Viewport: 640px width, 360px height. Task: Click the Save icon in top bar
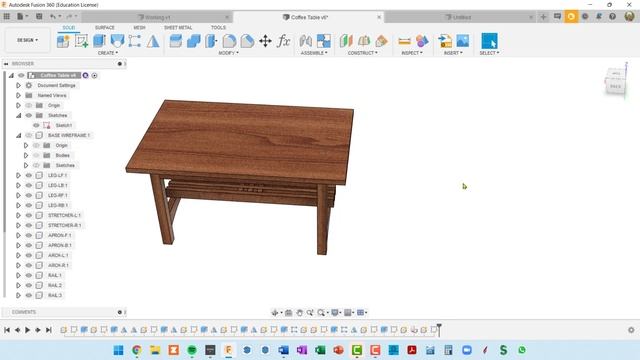click(39, 17)
